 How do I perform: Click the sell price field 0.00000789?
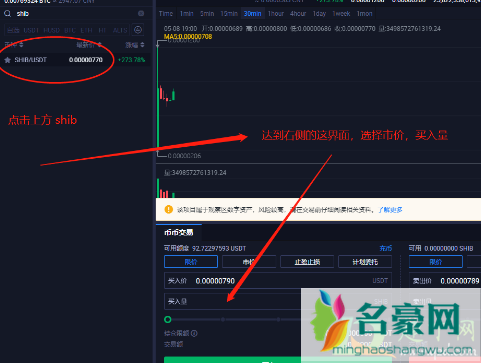tap(445, 281)
